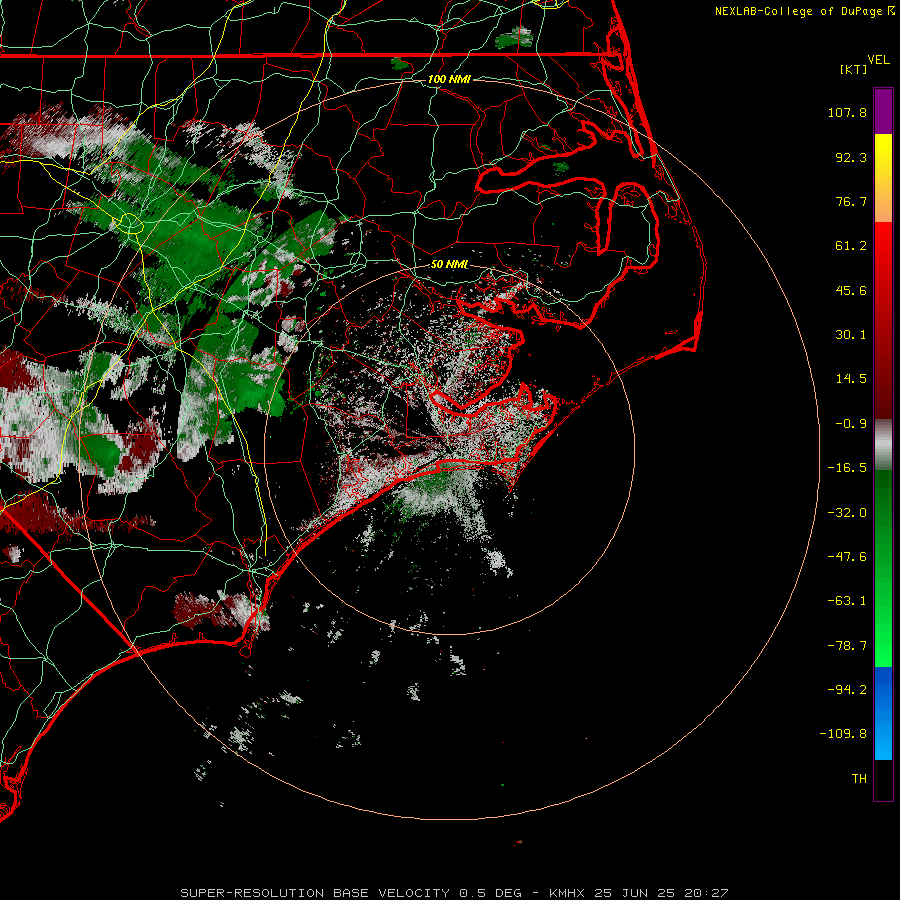Click the -32.0 legend value
The width and height of the screenshot is (900, 900).
(x=847, y=513)
